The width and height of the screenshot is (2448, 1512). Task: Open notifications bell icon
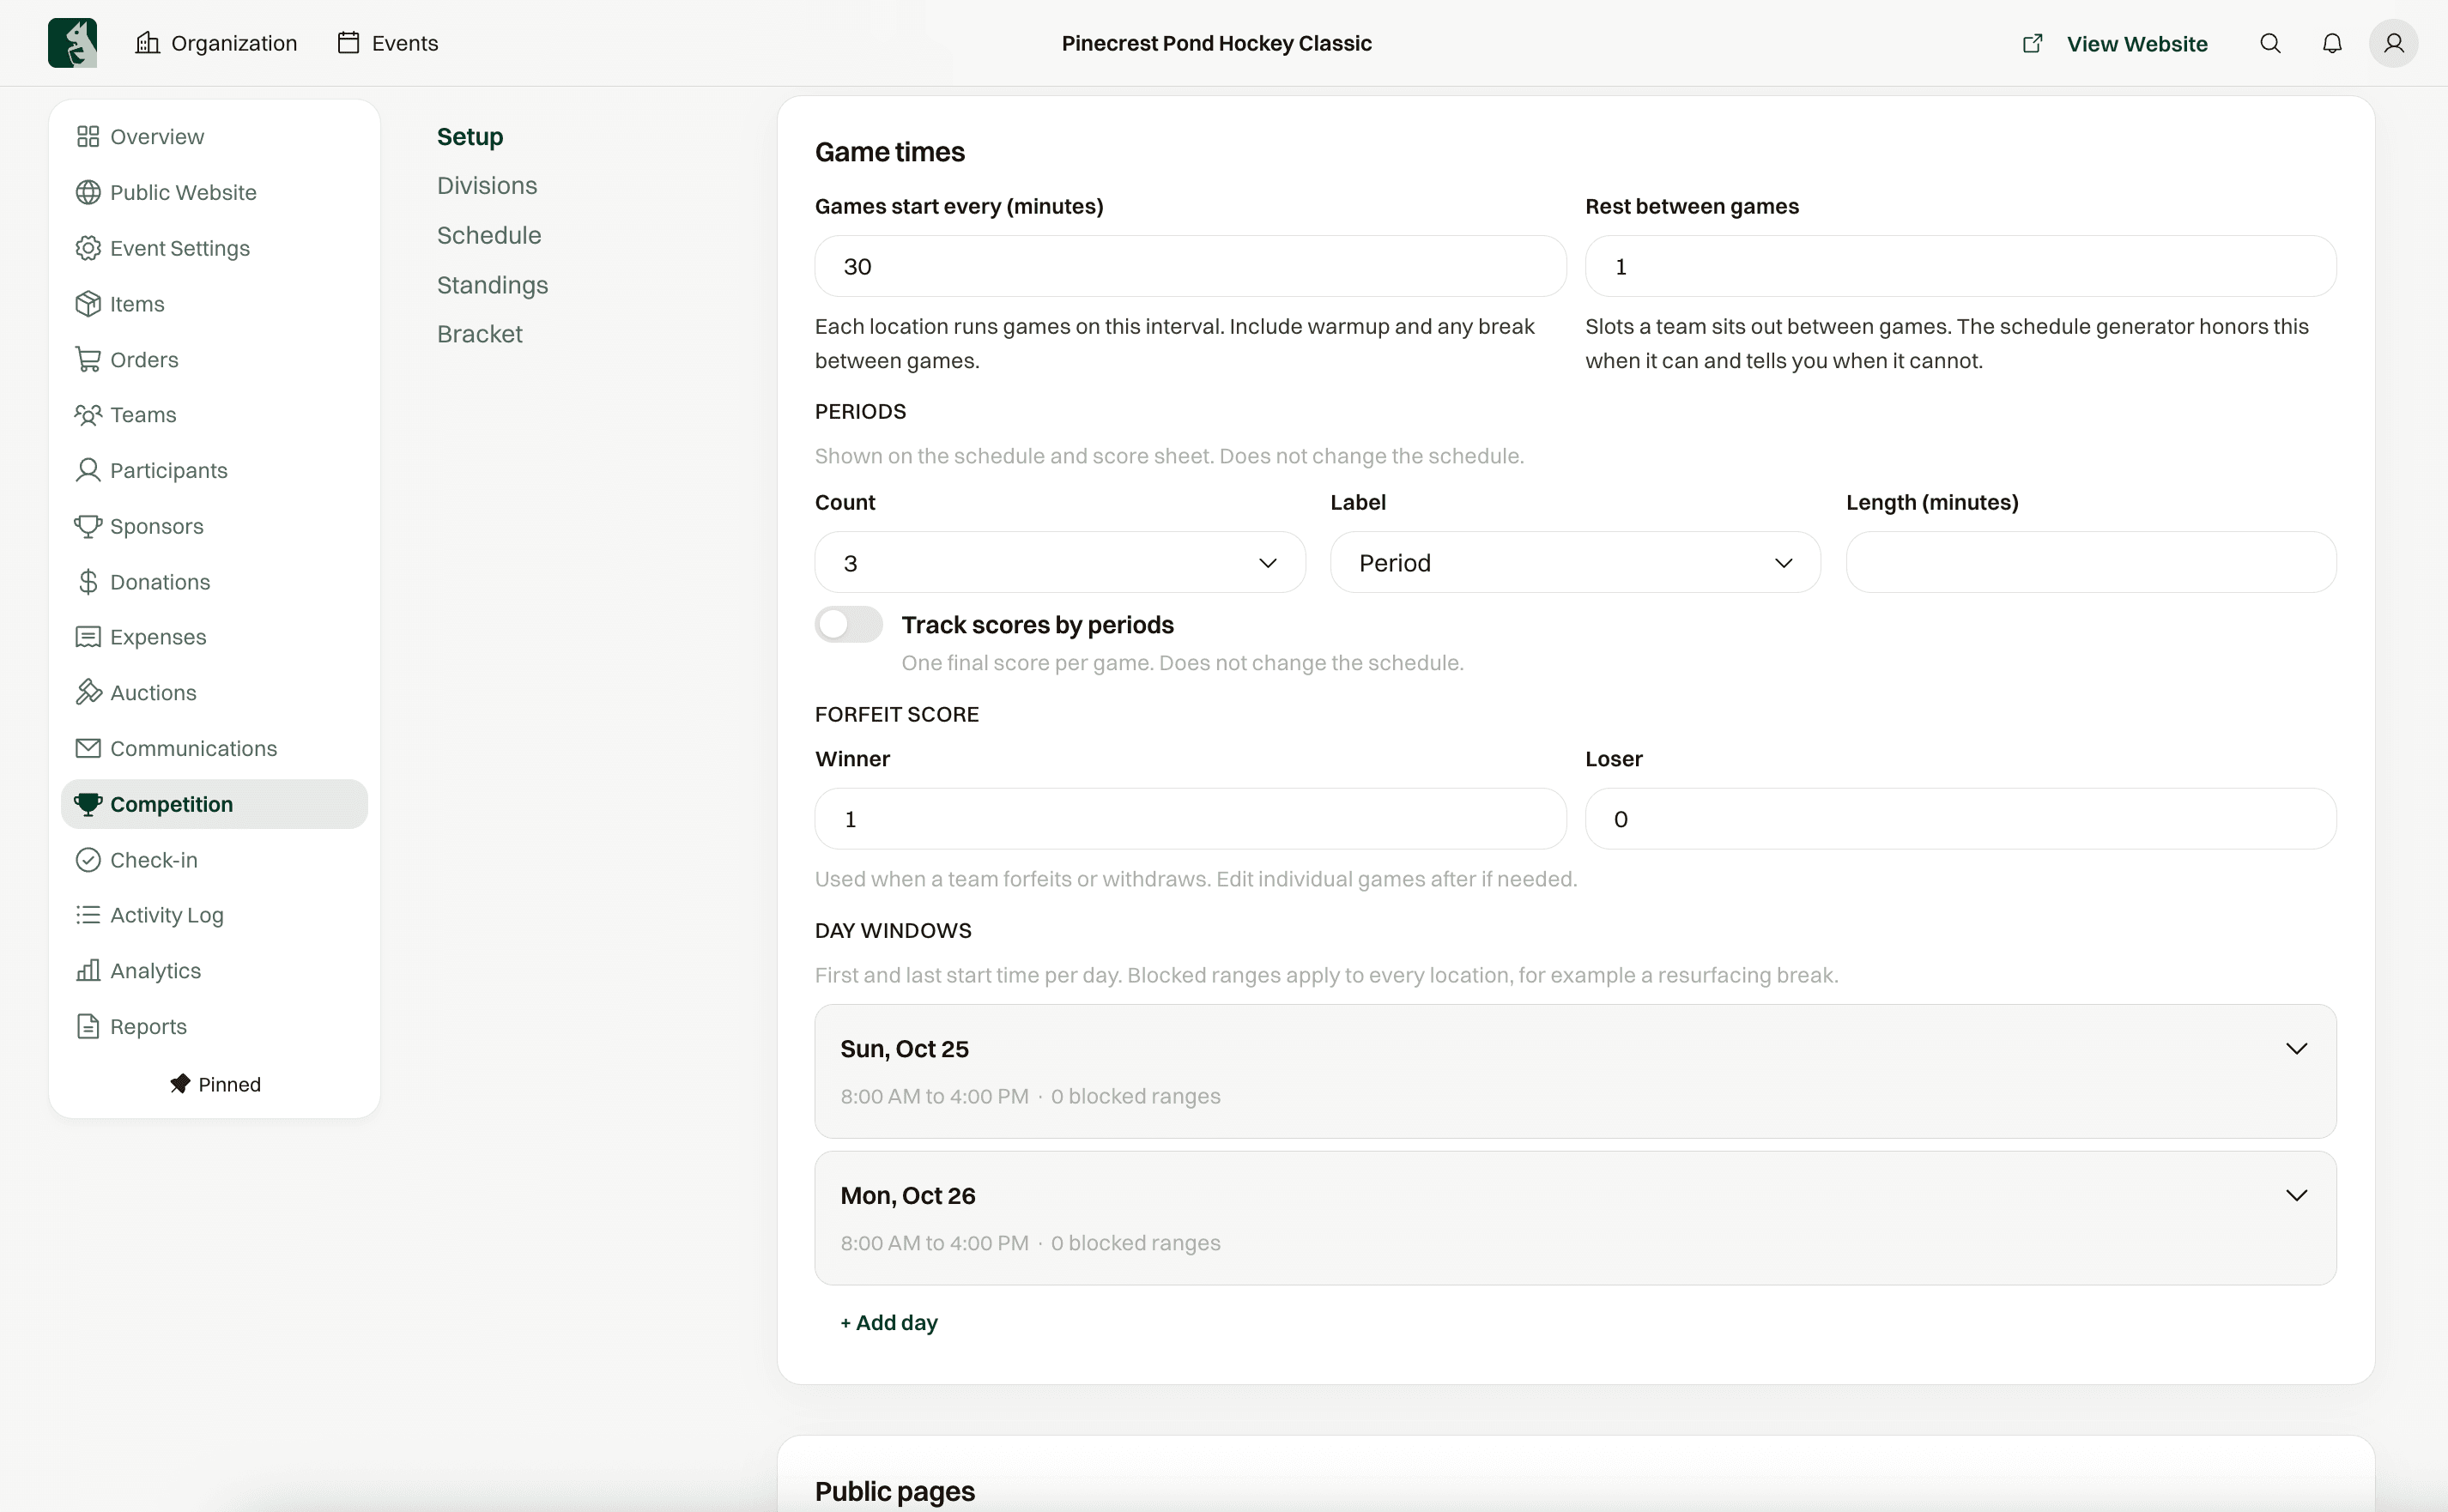point(2332,43)
